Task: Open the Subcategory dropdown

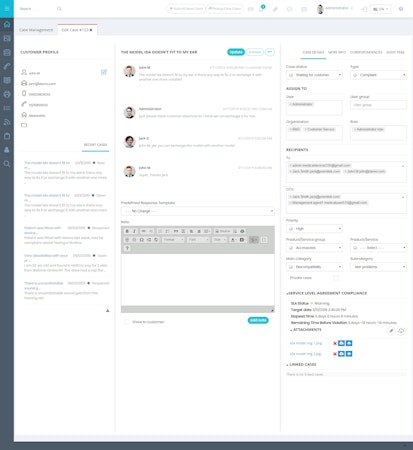Action: tap(378, 267)
